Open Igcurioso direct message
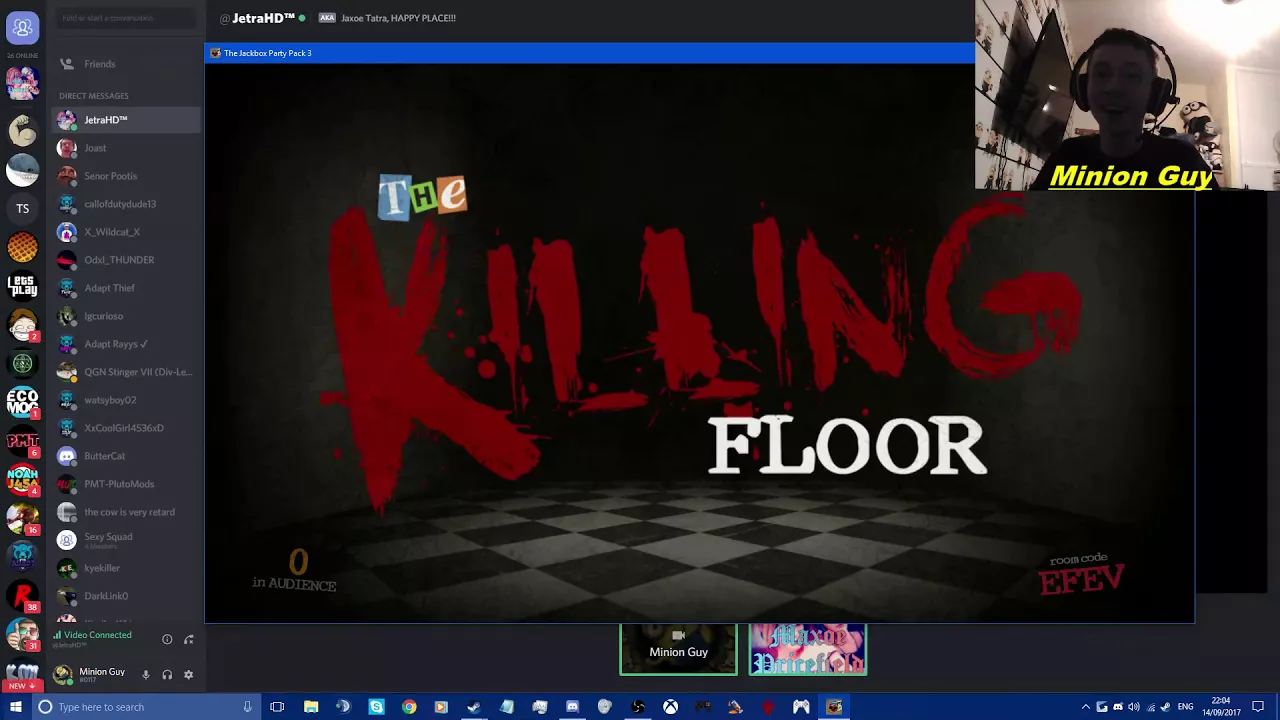The width and height of the screenshot is (1280, 720). coord(126,316)
